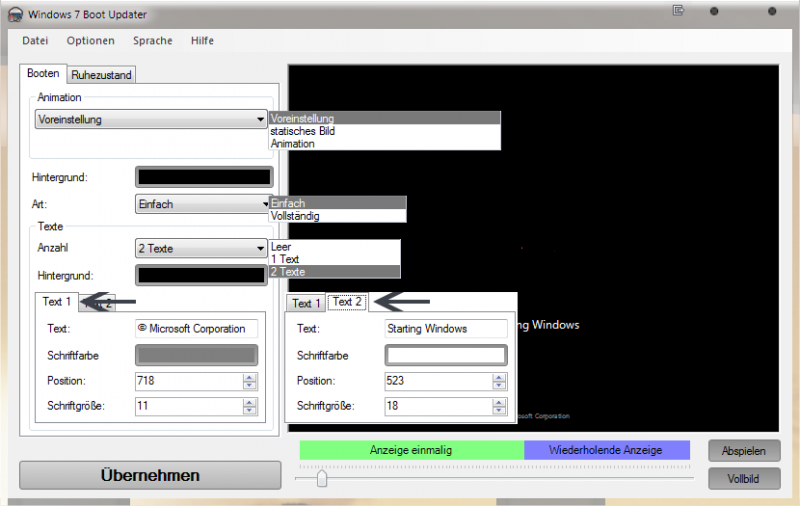Click the Vollbild button
800x506 pixels.
[744, 479]
